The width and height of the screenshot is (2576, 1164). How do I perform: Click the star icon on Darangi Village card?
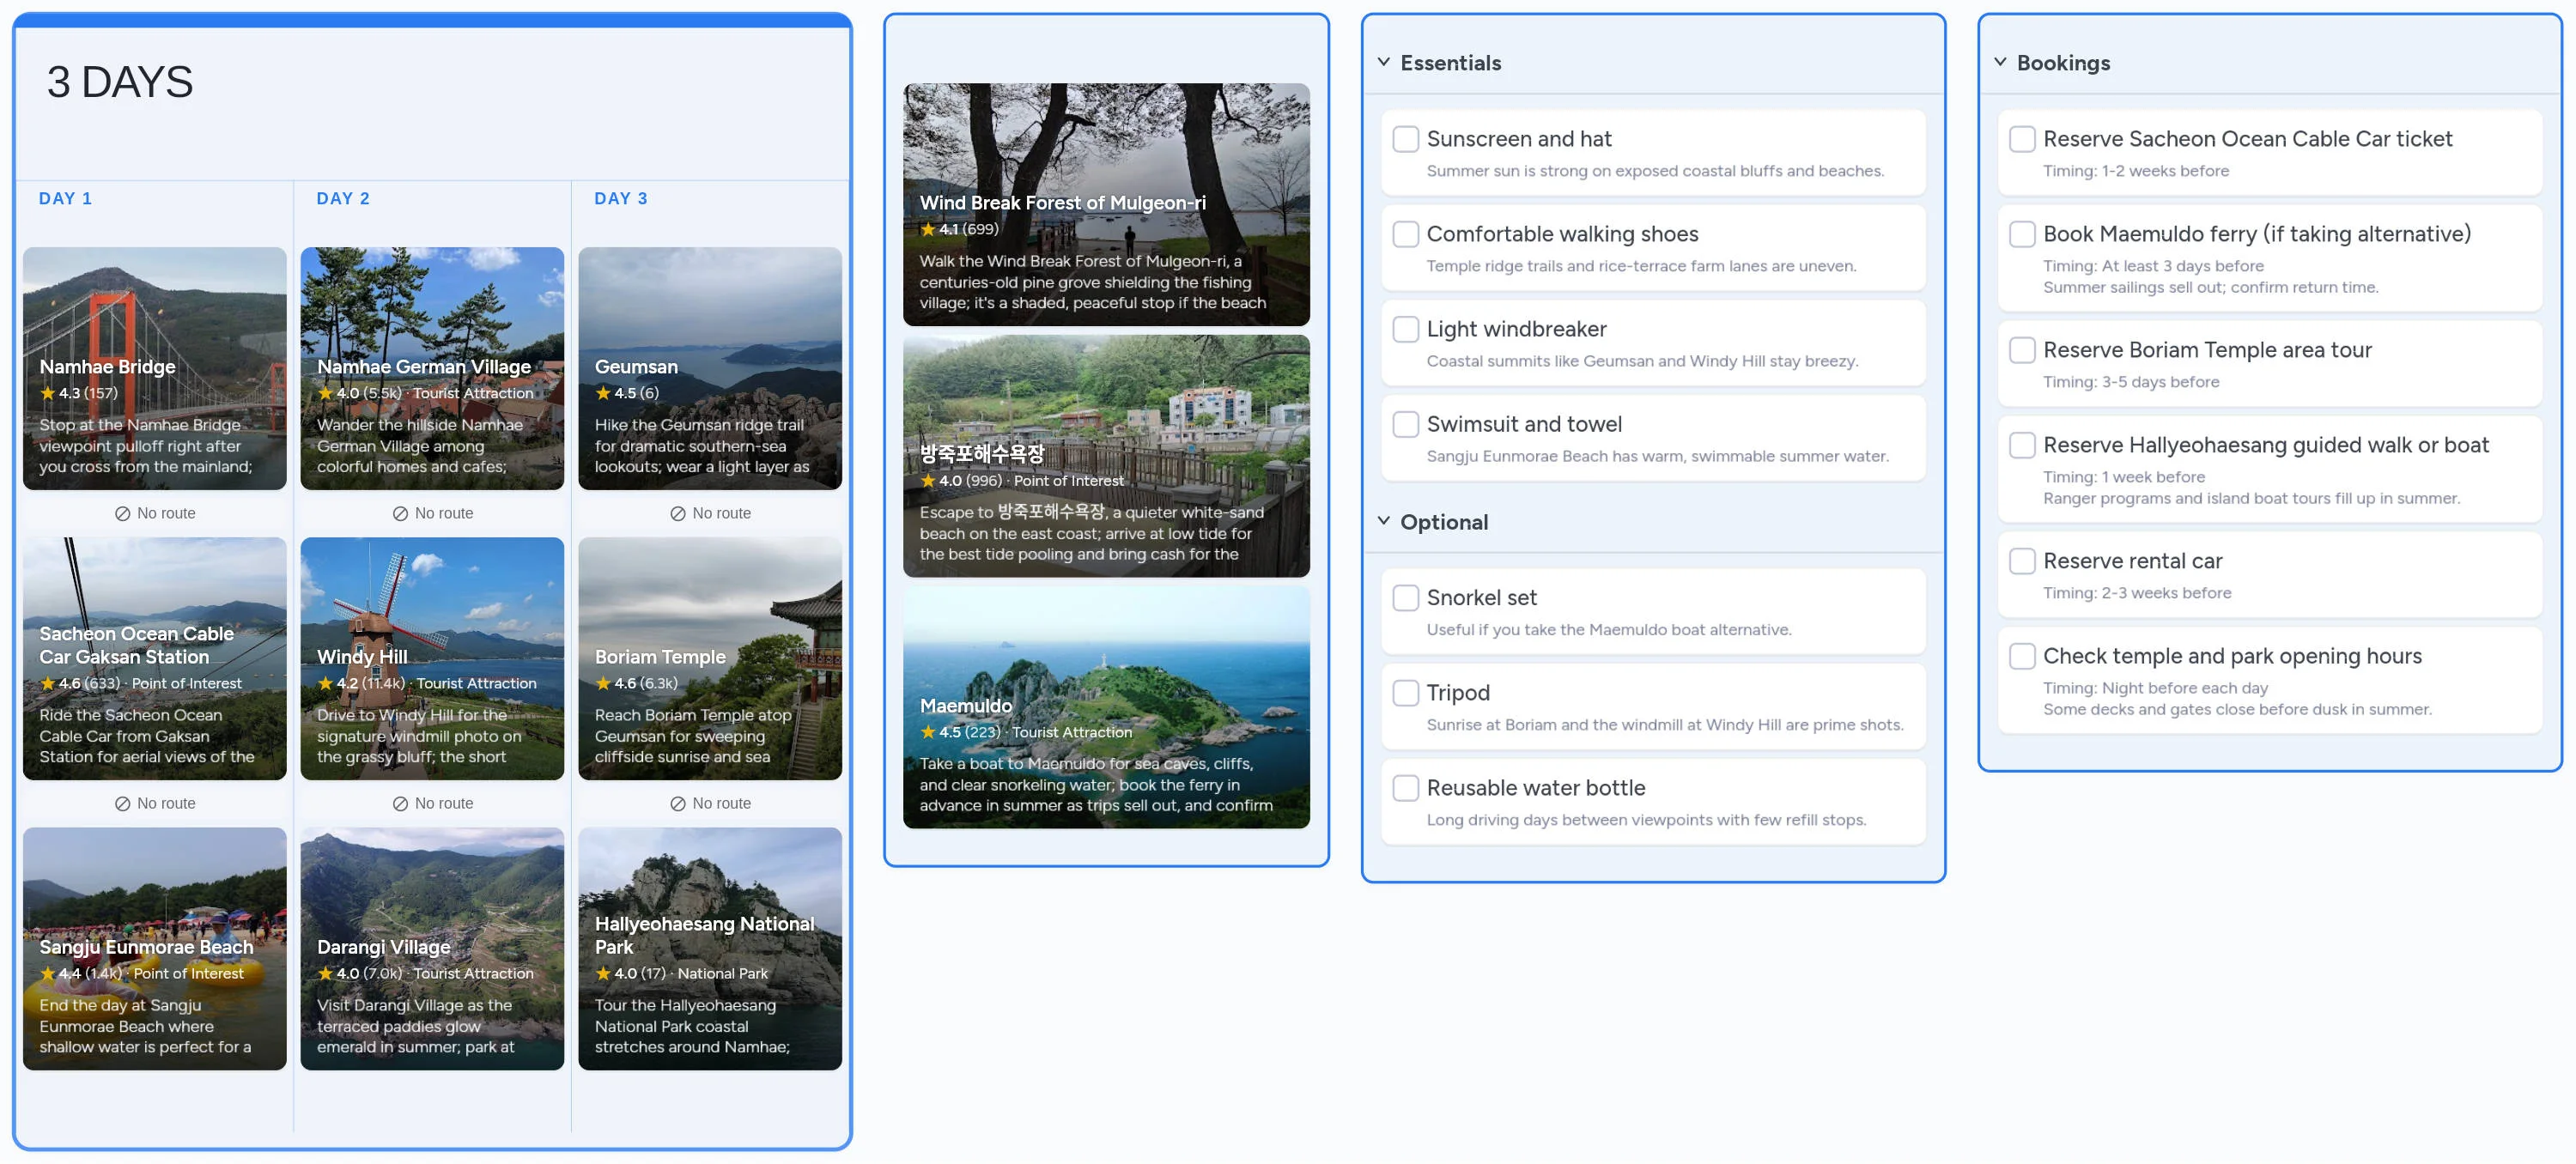coord(325,973)
